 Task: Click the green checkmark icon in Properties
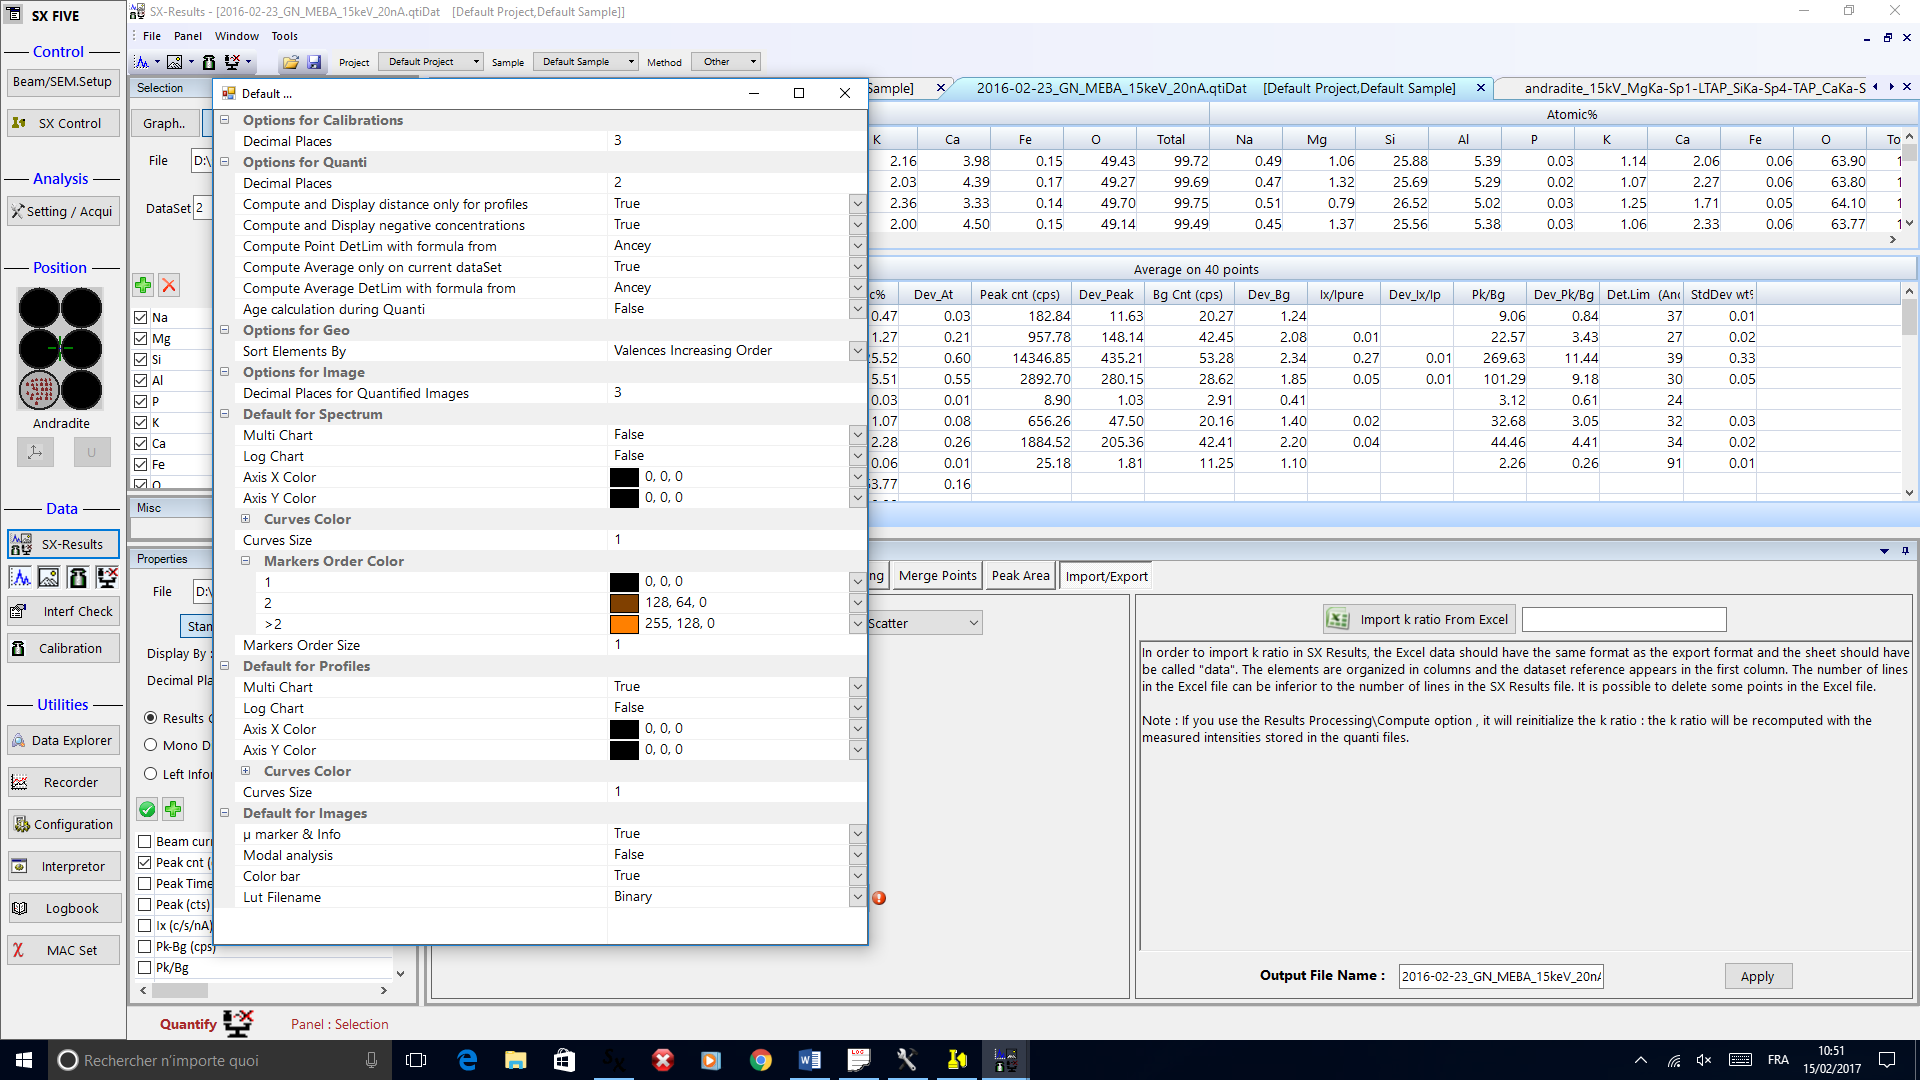click(x=147, y=809)
